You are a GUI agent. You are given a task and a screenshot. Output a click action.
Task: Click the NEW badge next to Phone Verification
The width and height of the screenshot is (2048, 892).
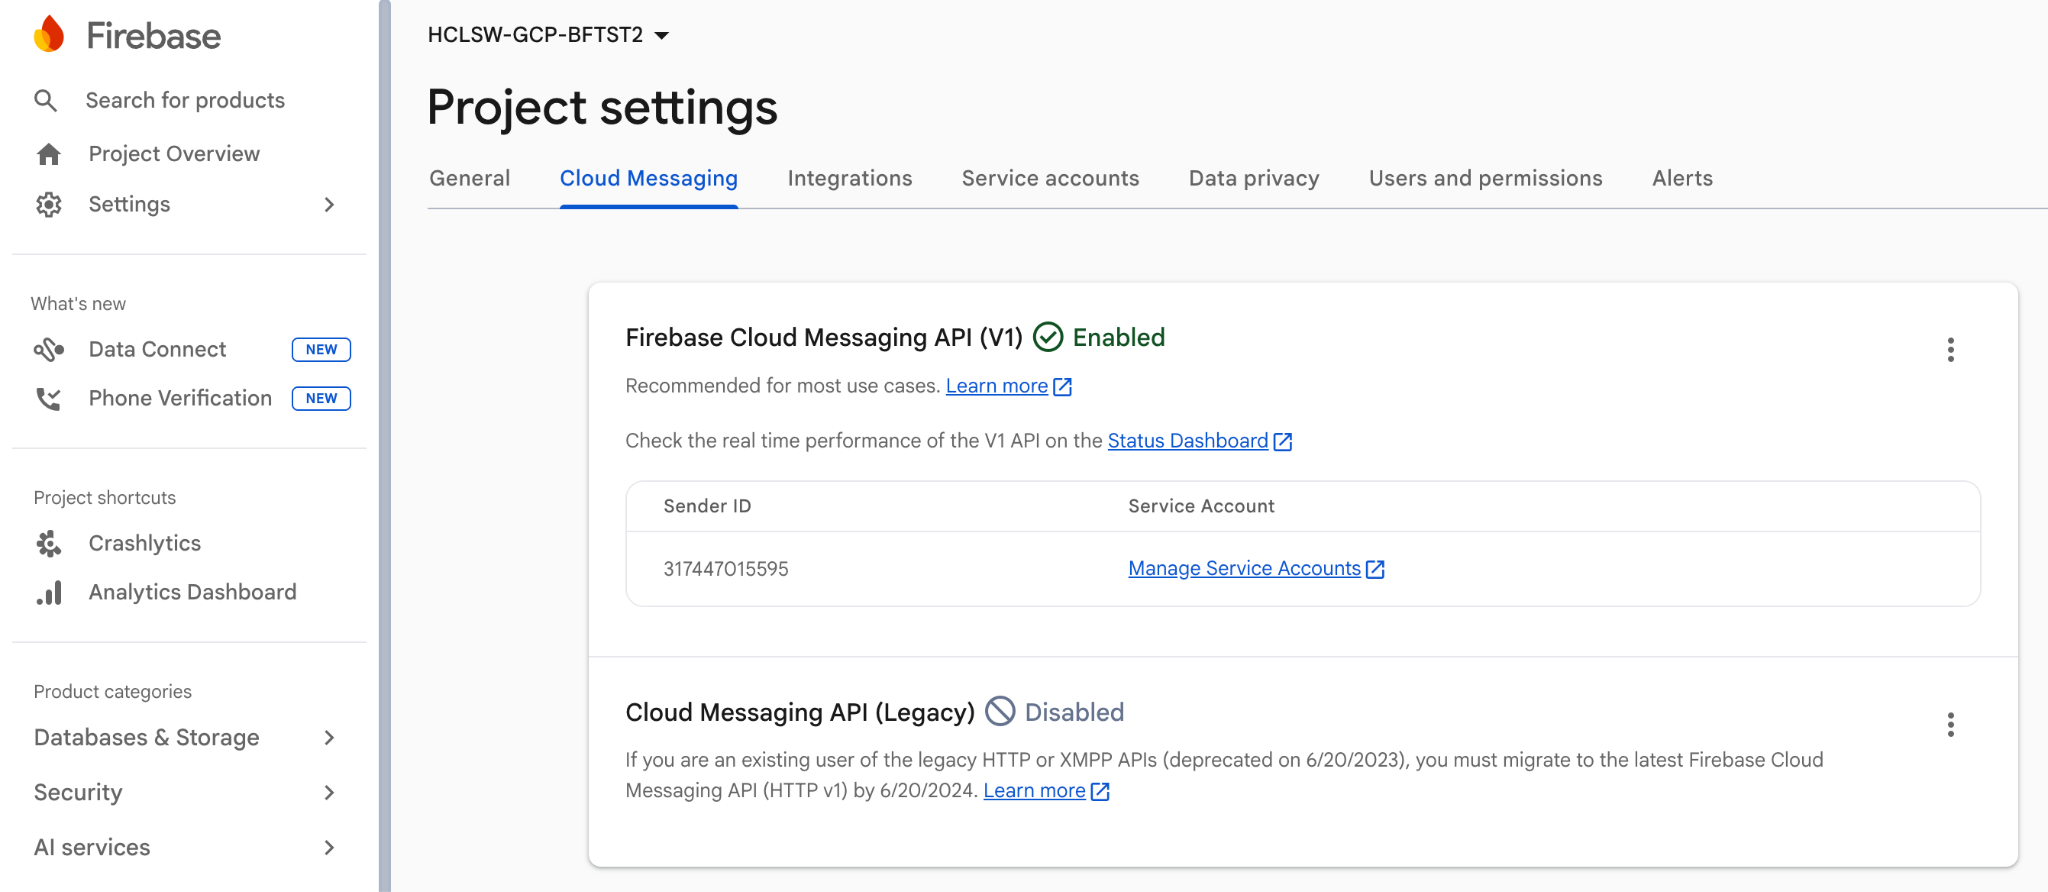click(321, 398)
